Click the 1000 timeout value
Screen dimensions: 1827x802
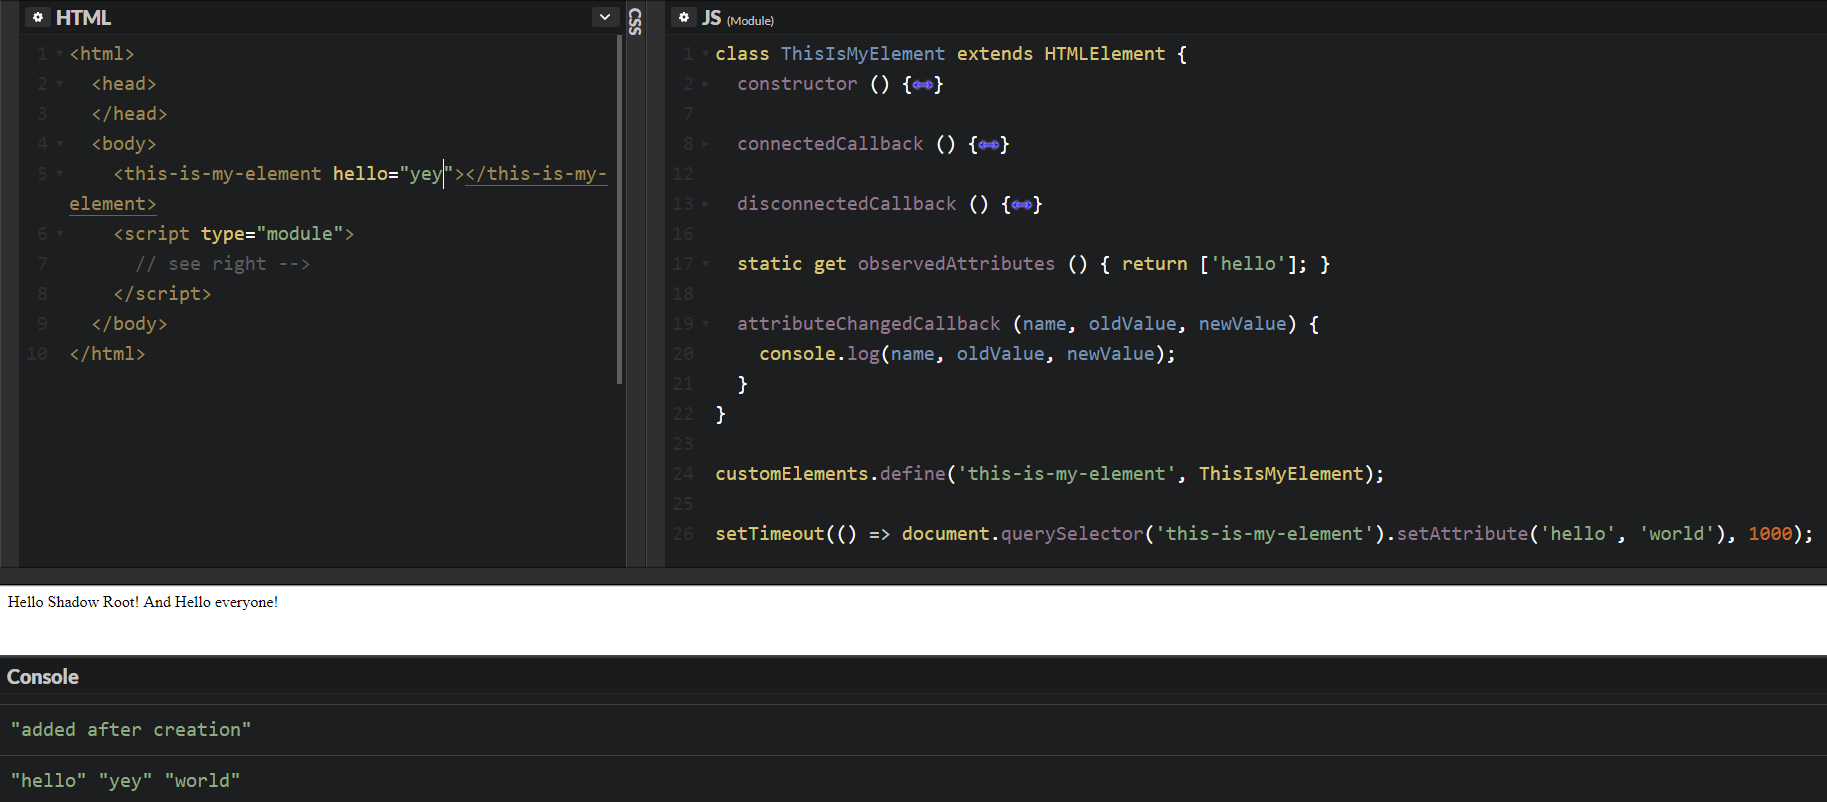point(1770,534)
